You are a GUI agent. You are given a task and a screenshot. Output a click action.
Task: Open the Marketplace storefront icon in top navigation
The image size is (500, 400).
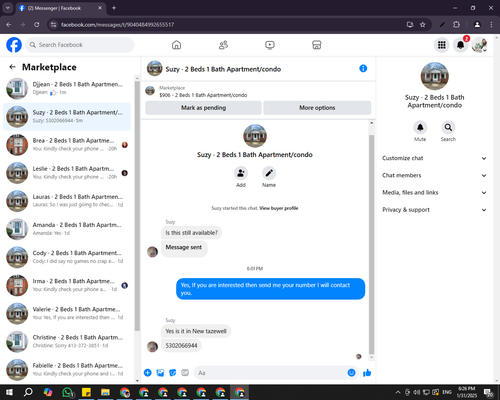316,45
